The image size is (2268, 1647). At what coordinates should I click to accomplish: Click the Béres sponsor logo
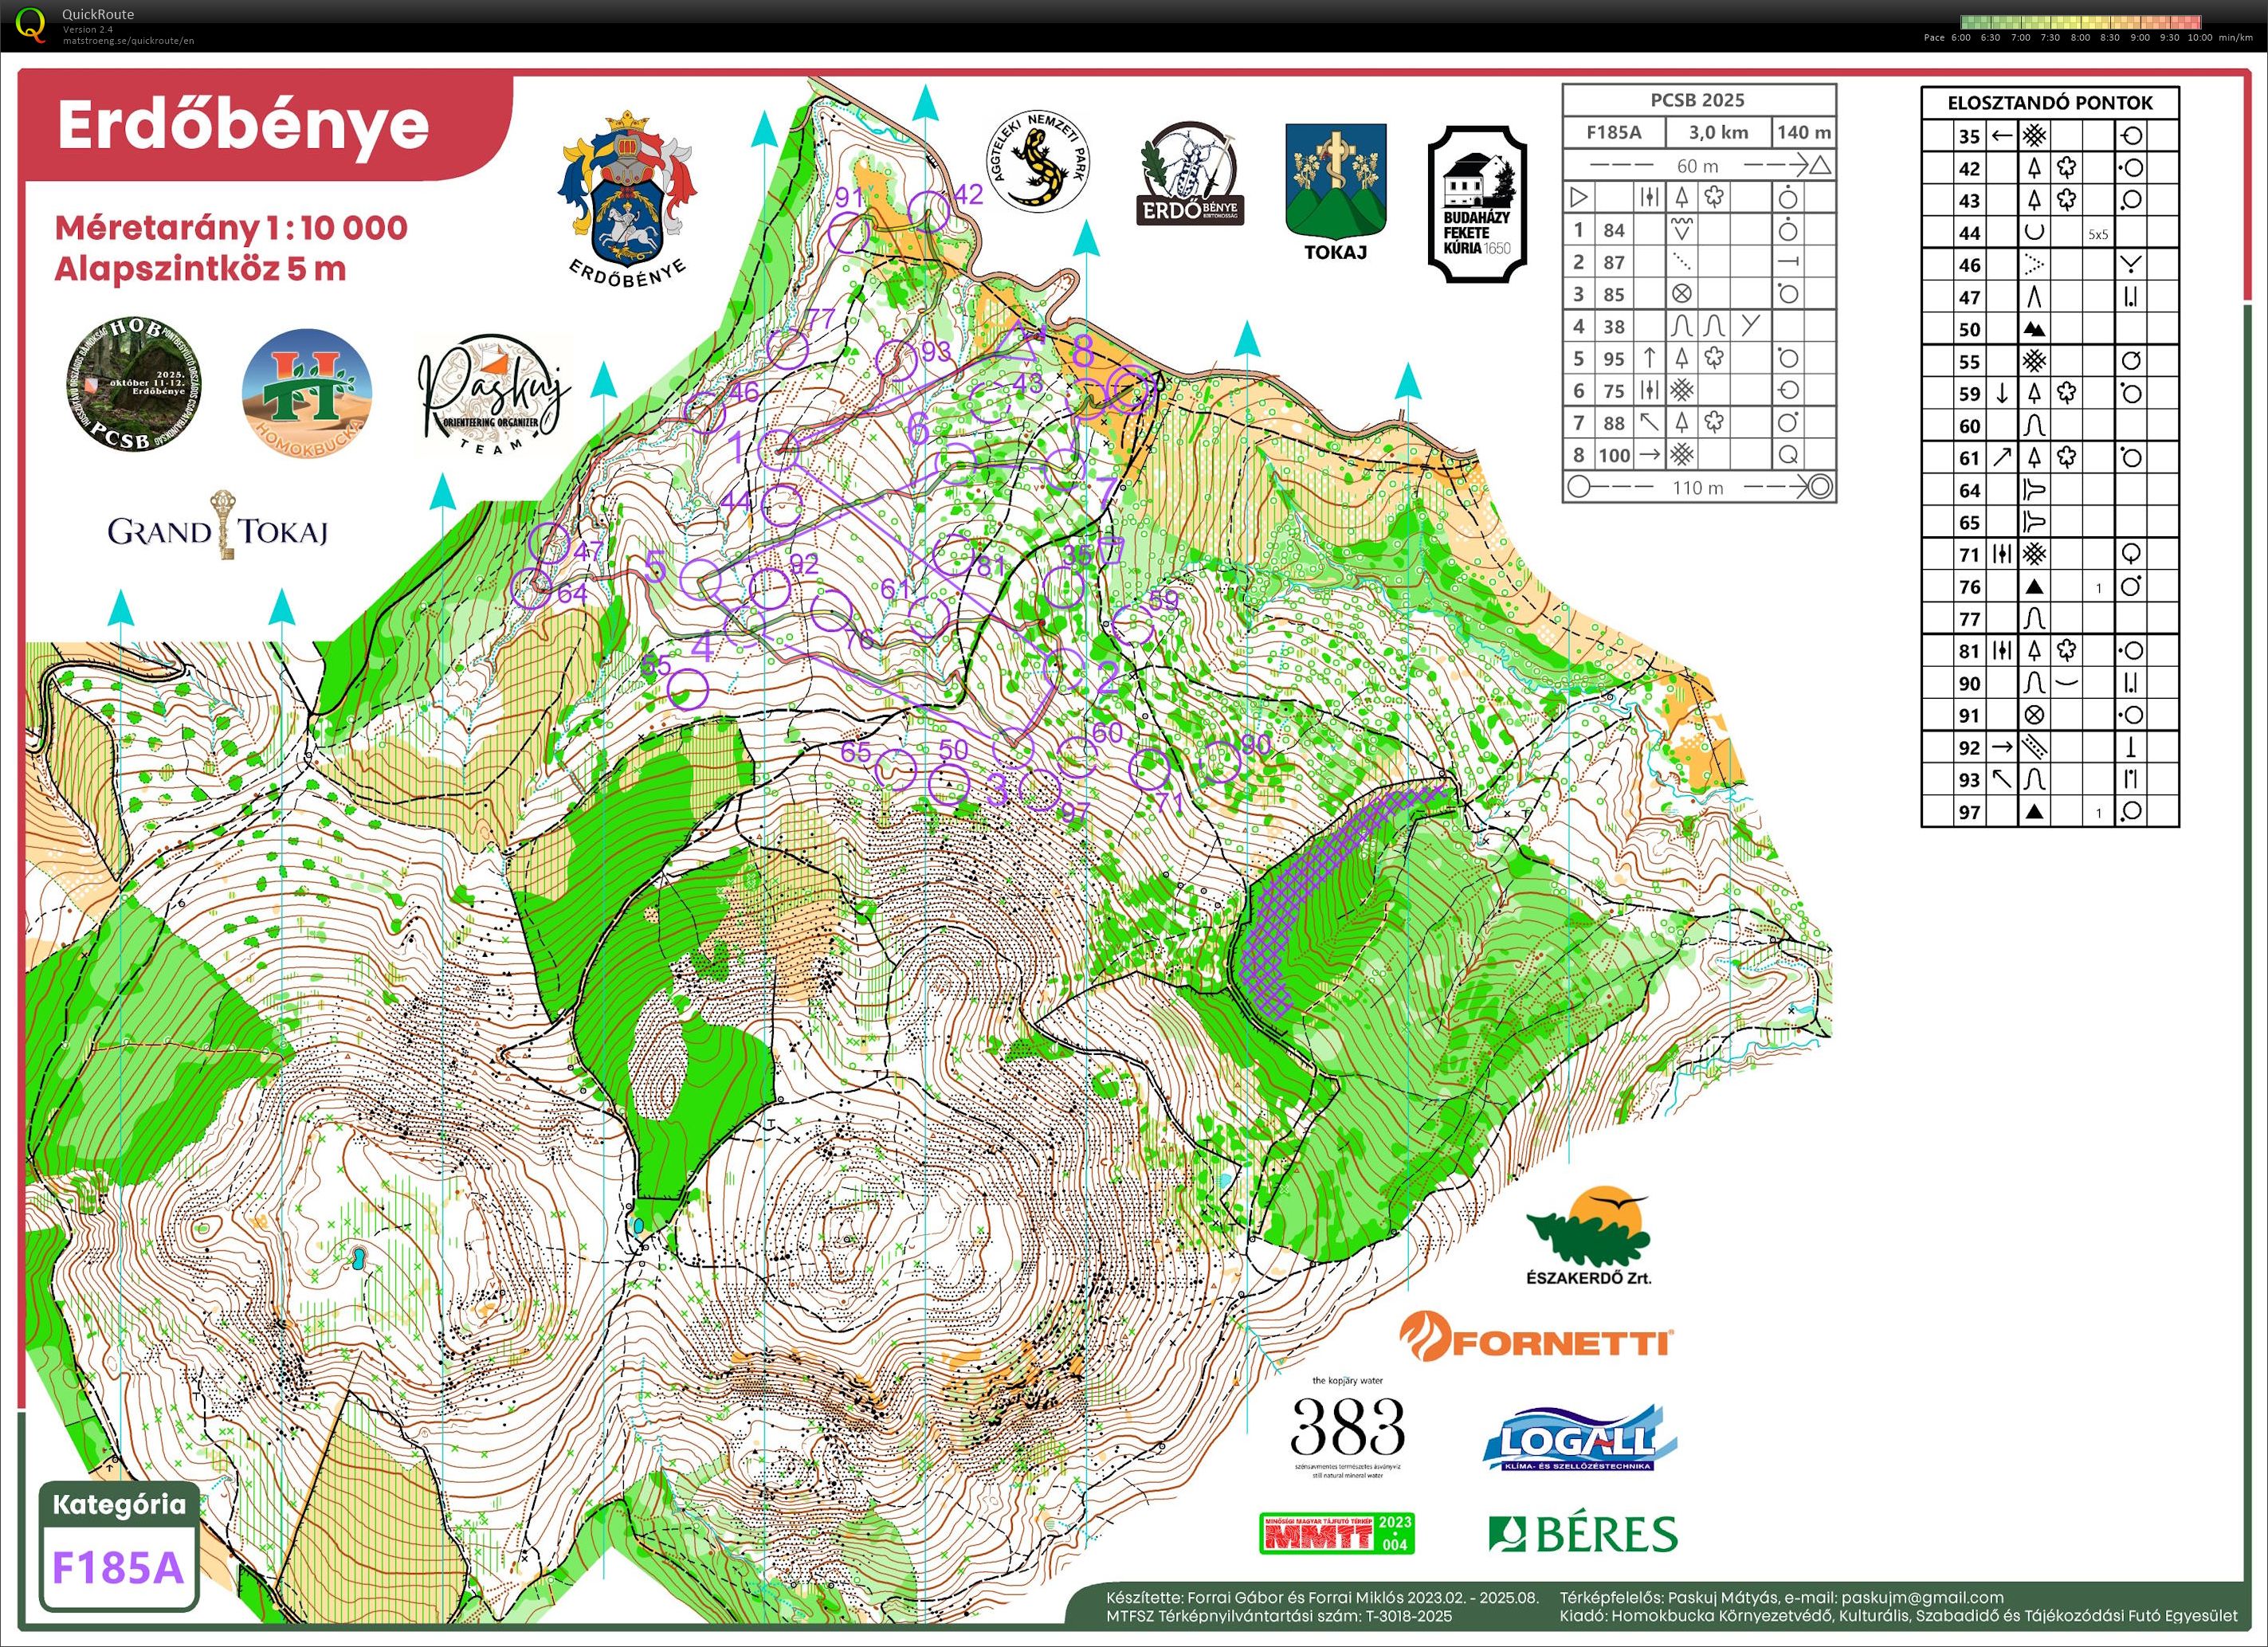point(1583,1533)
